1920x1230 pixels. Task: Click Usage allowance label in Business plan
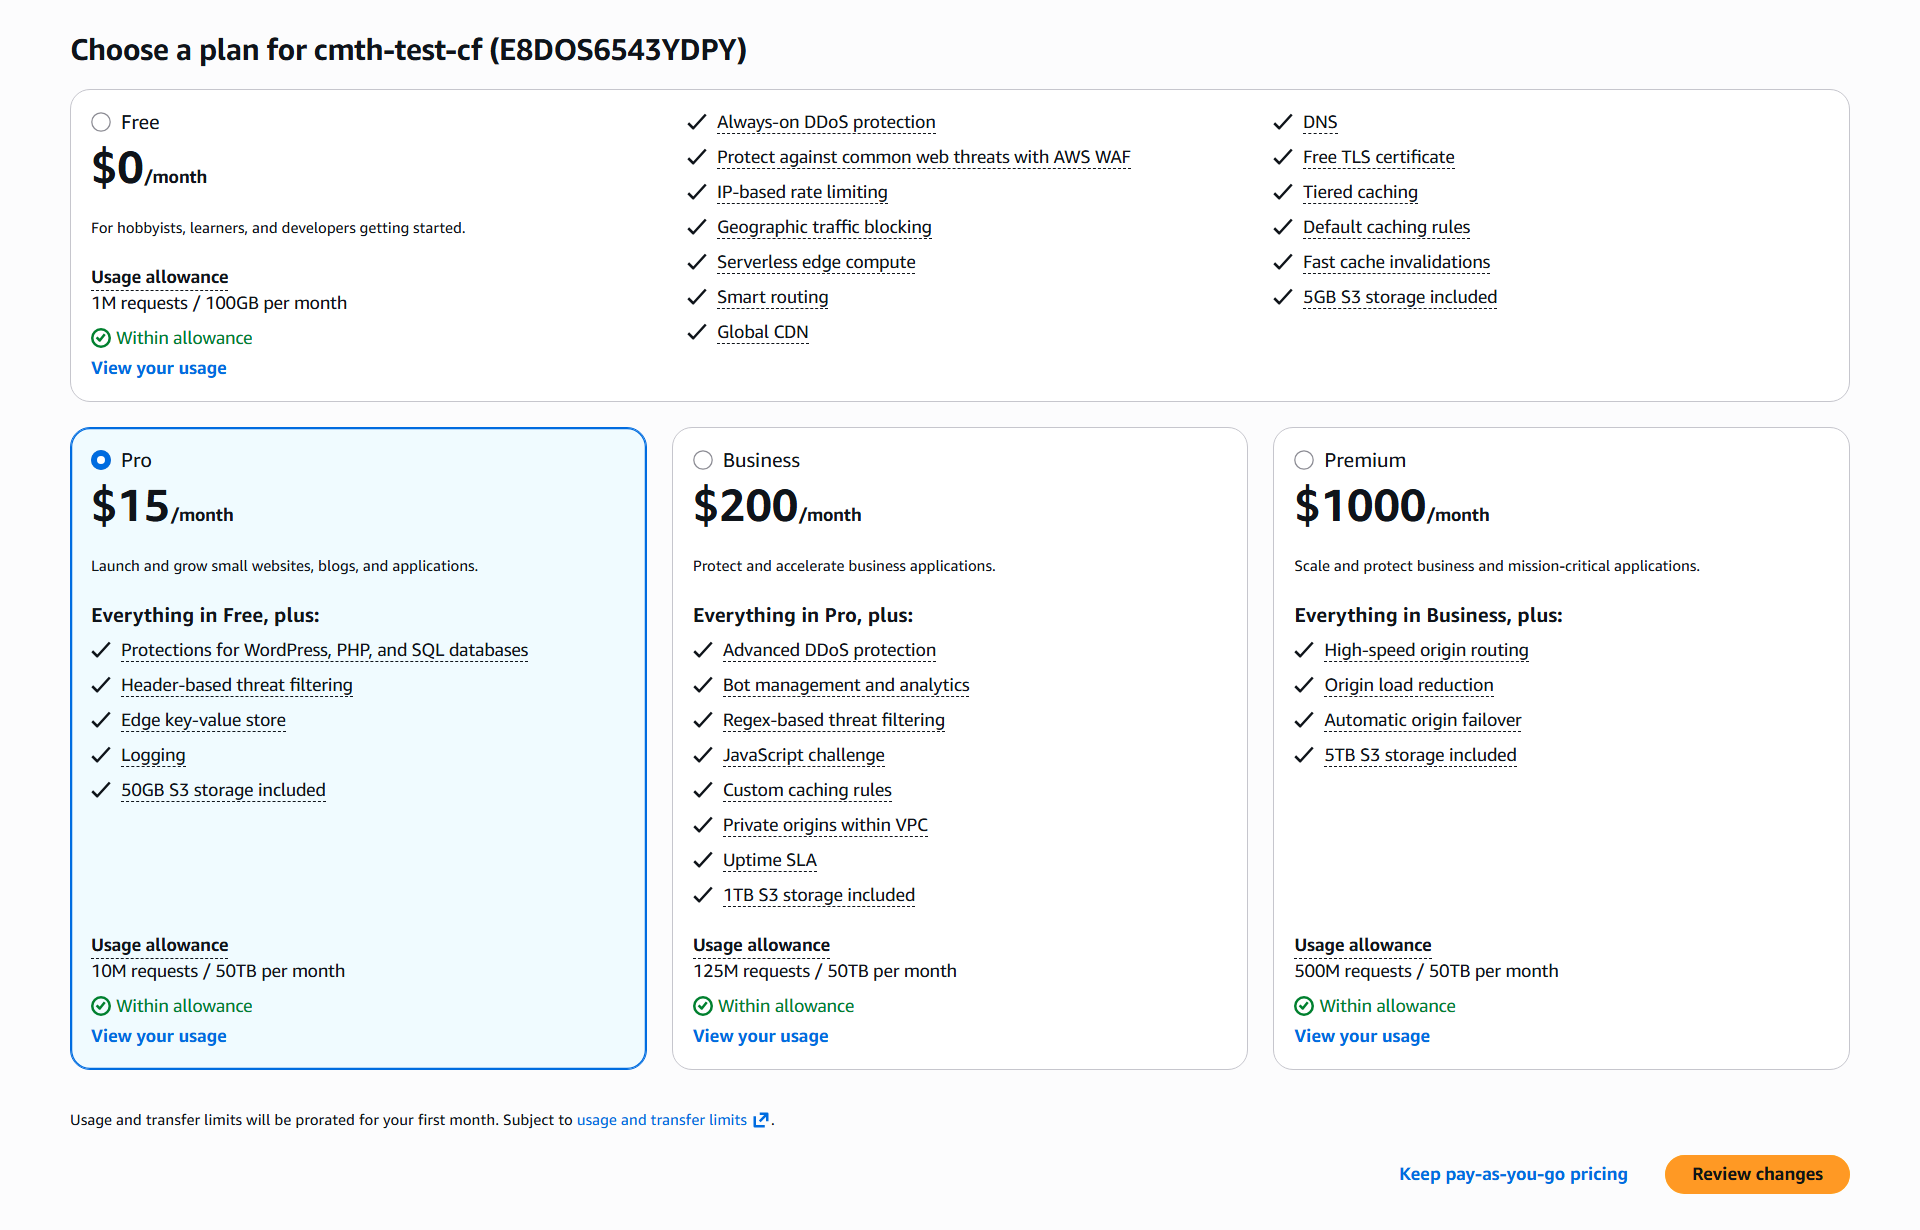point(761,945)
